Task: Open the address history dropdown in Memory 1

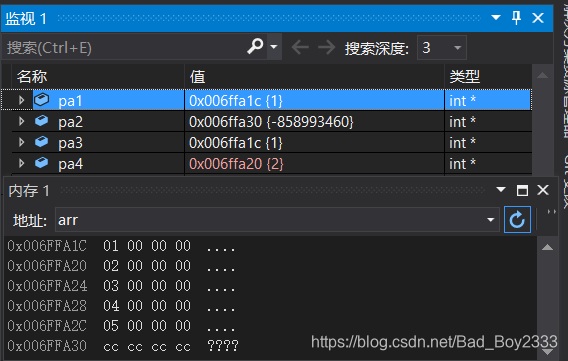Action: [490, 219]
